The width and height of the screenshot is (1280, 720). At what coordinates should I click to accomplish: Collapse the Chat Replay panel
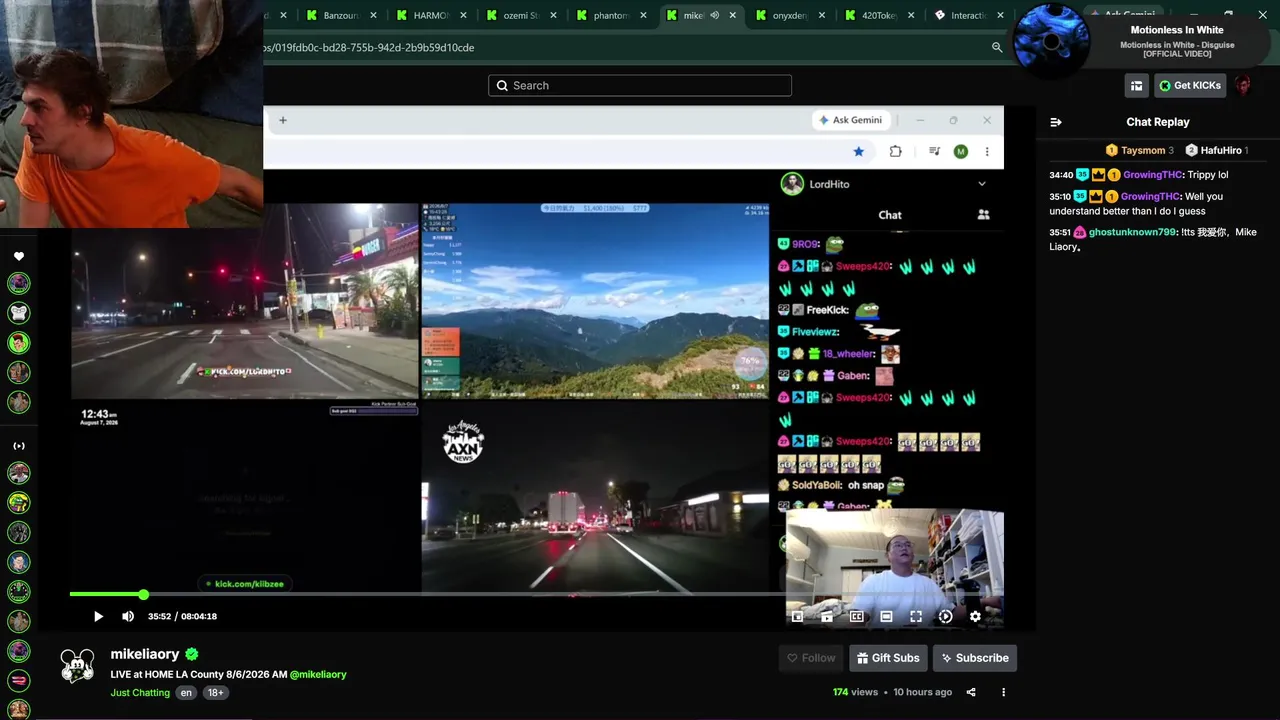[x=1056, y=122]
